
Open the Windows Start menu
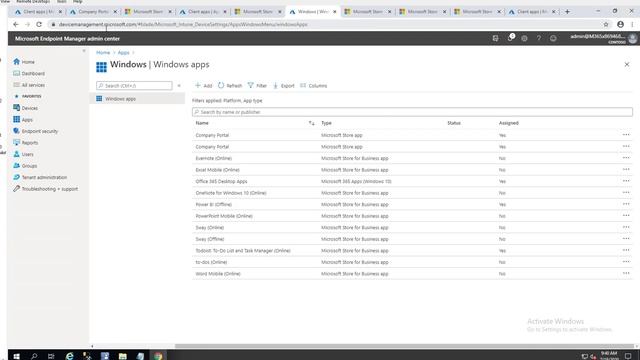click(16, 356)
